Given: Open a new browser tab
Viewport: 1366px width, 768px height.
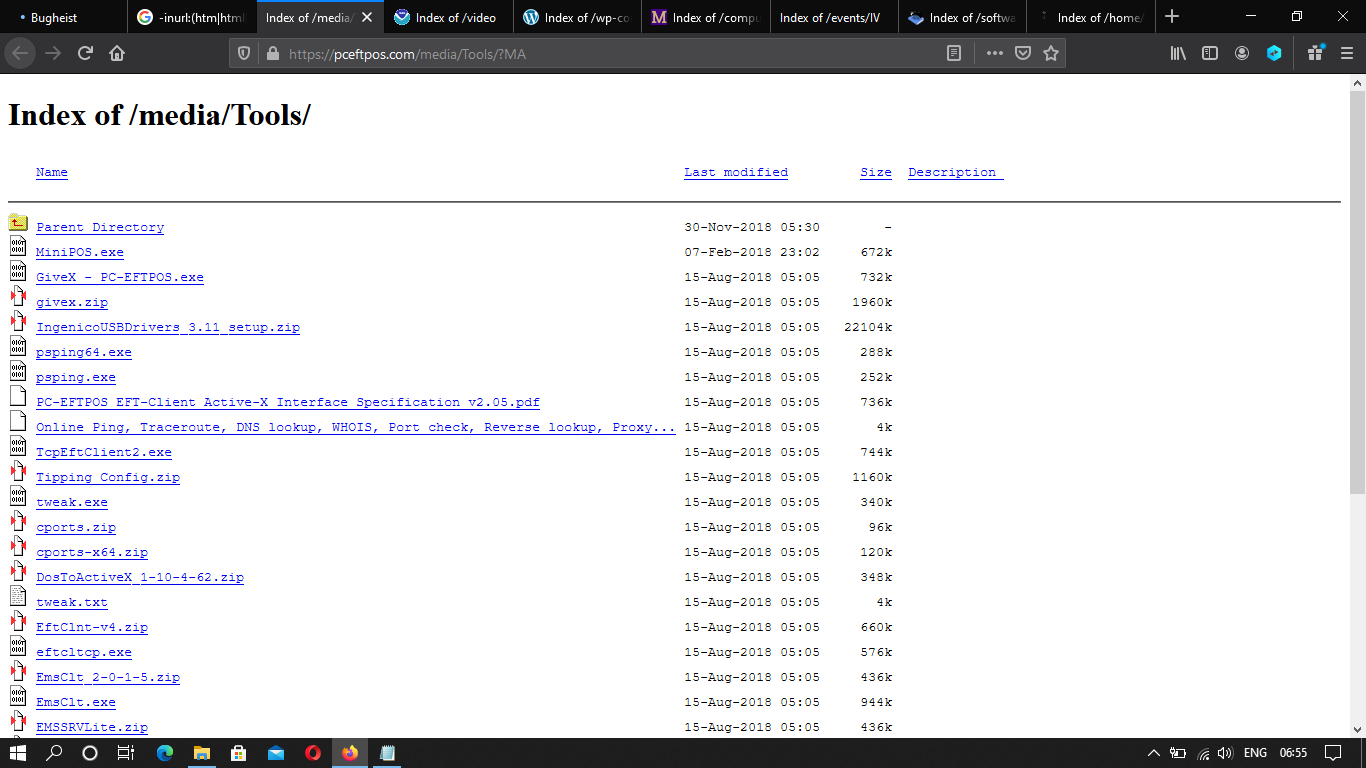Looking at the screenshot, I should pos(1172,17).
